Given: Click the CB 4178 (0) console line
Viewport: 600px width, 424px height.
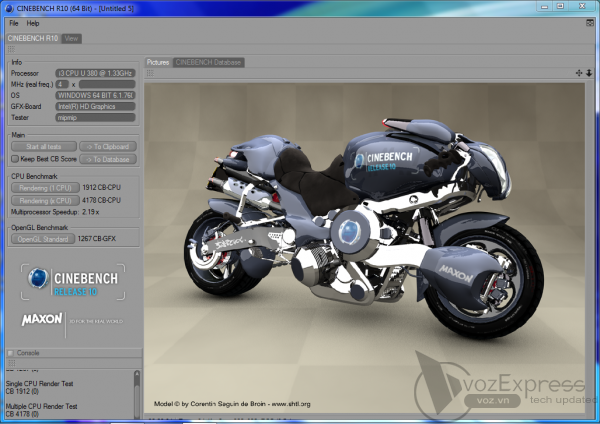Looking at the screenshot, I should pos(22,414).
